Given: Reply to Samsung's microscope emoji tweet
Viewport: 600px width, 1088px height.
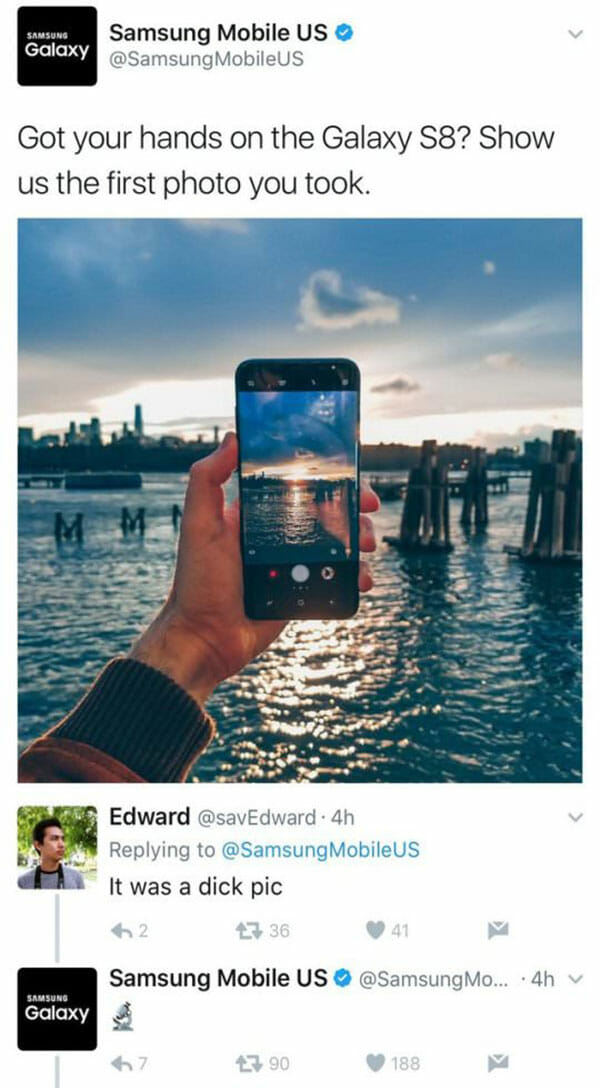Looking at the screenshot, I should coord(121,1062).
